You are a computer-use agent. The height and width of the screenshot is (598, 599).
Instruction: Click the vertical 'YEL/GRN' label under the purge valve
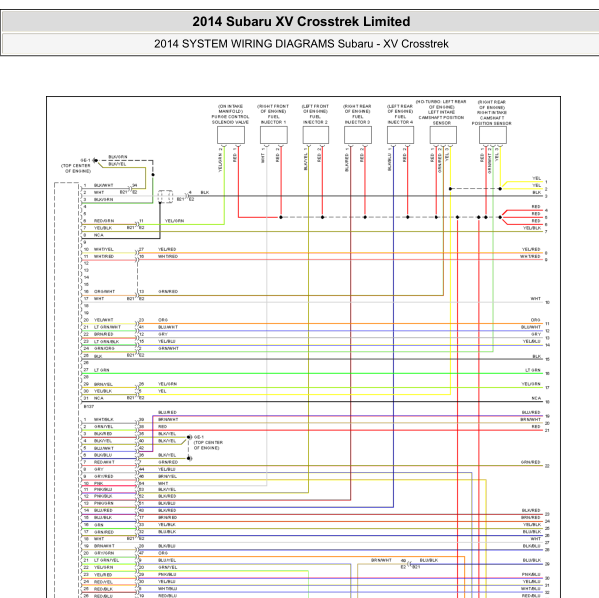(220, 162)
